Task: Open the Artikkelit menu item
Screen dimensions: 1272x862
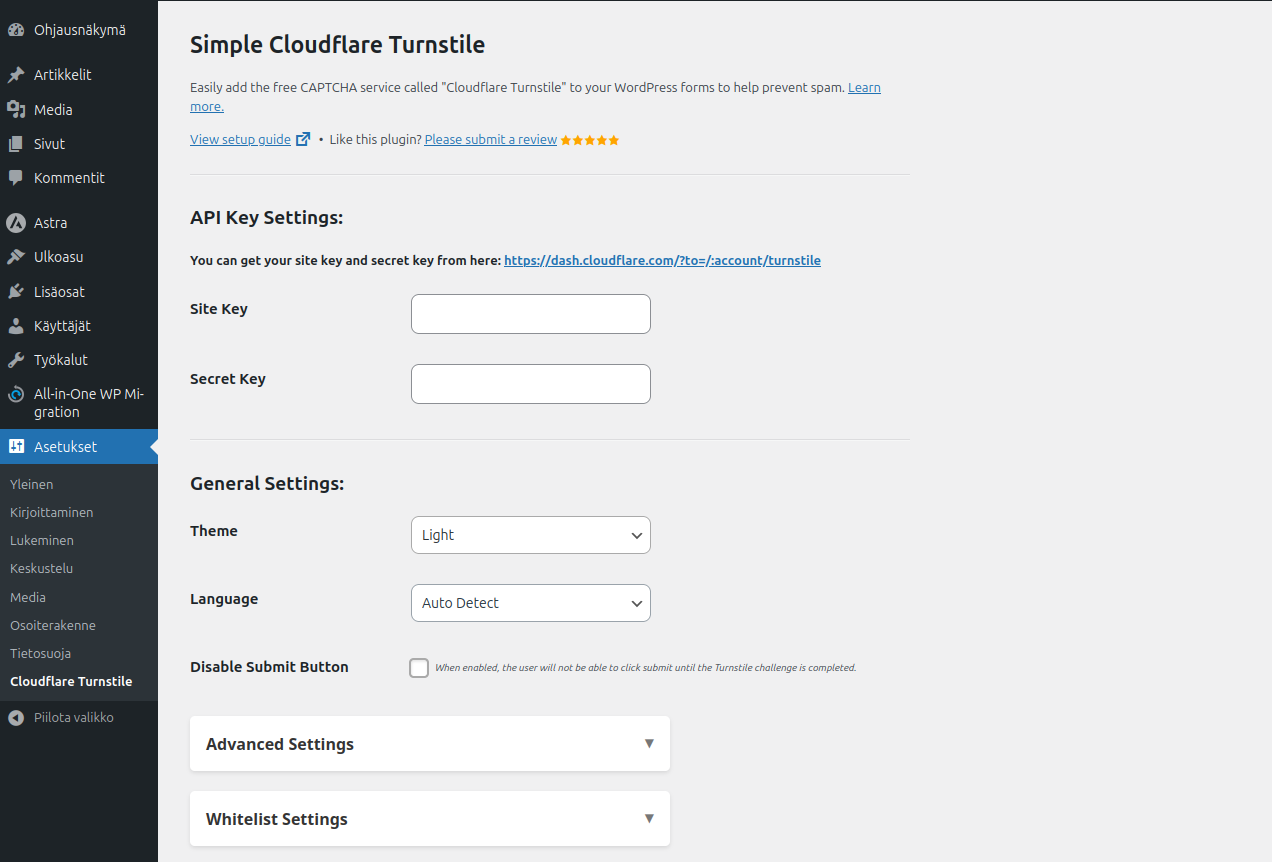Action: point(79,75)
